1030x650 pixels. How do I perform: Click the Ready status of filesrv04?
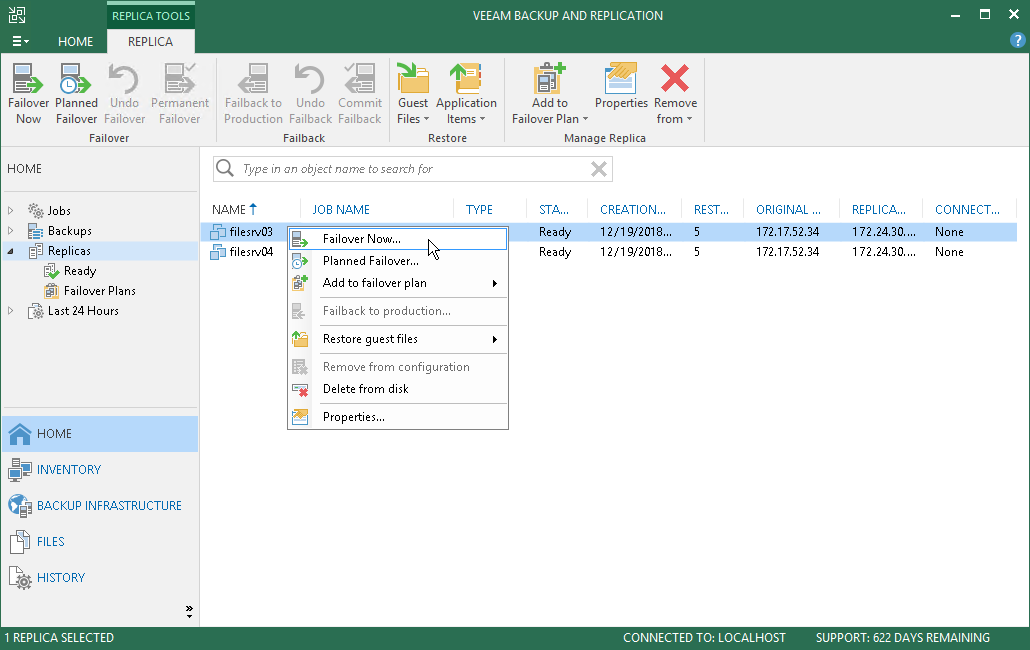[x=555, y=251]
